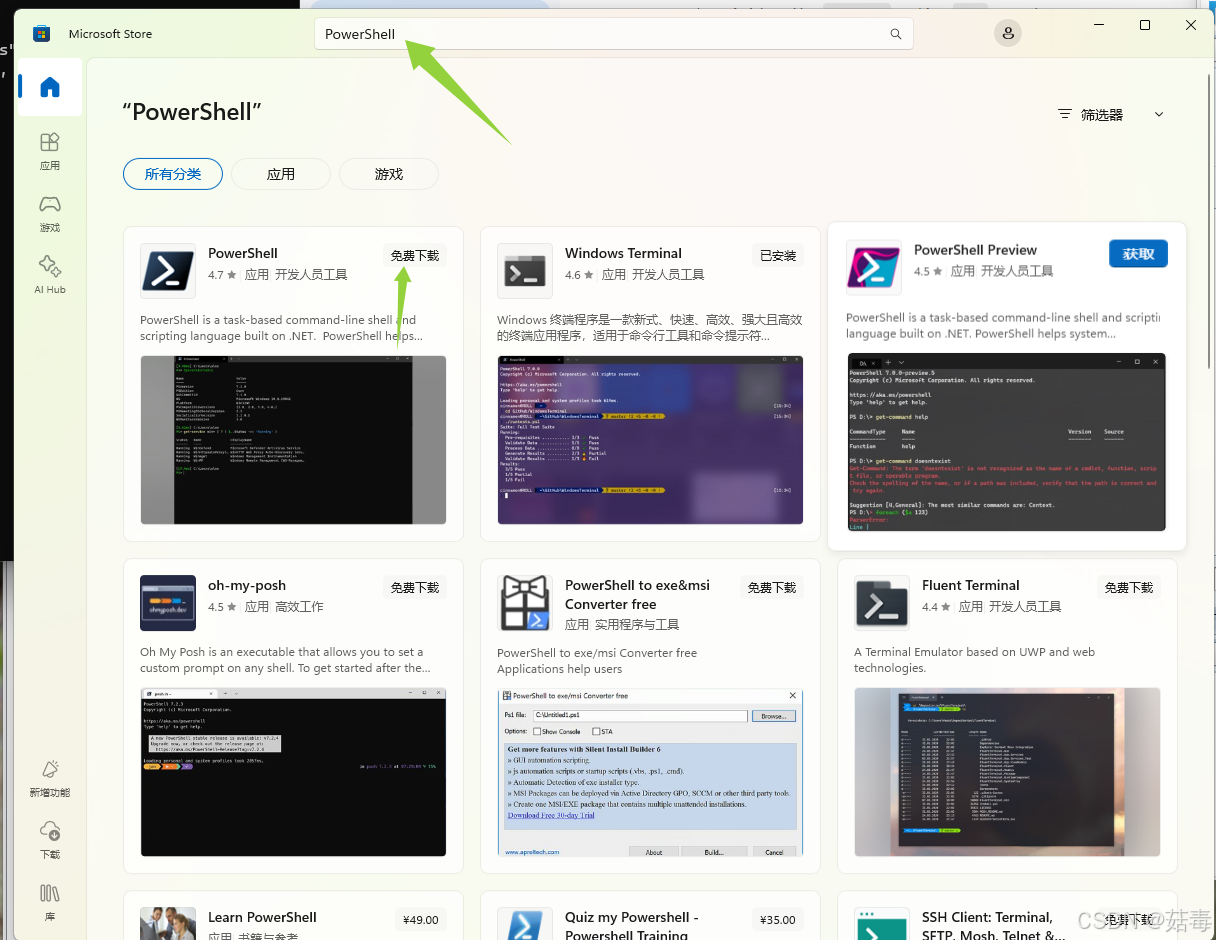The width and height of the screenshot is (1216, 940).
Task: Select the 应用 filter tab
Action: click(x=281, y=174)
